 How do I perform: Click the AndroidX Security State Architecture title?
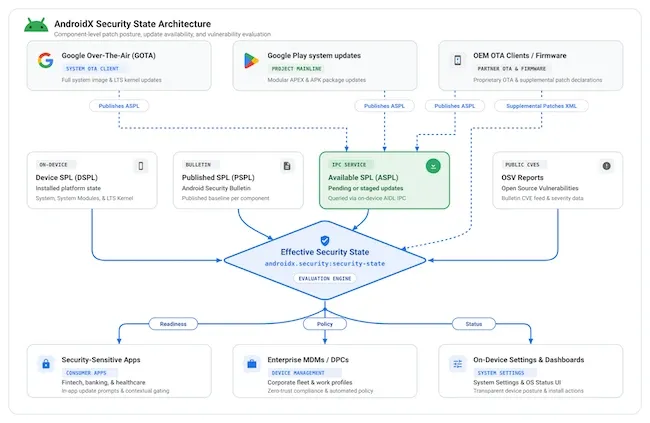[133, 24]
